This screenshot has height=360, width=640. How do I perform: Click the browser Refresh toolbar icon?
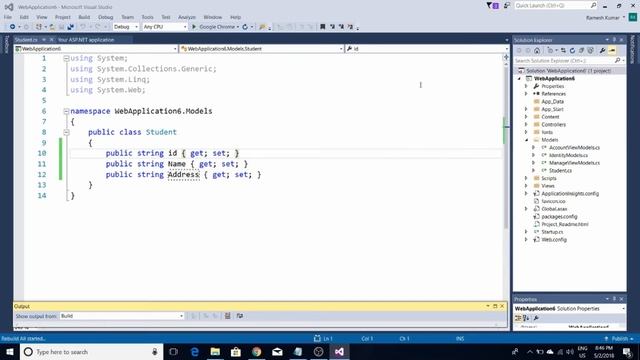(x=245, y=27)
